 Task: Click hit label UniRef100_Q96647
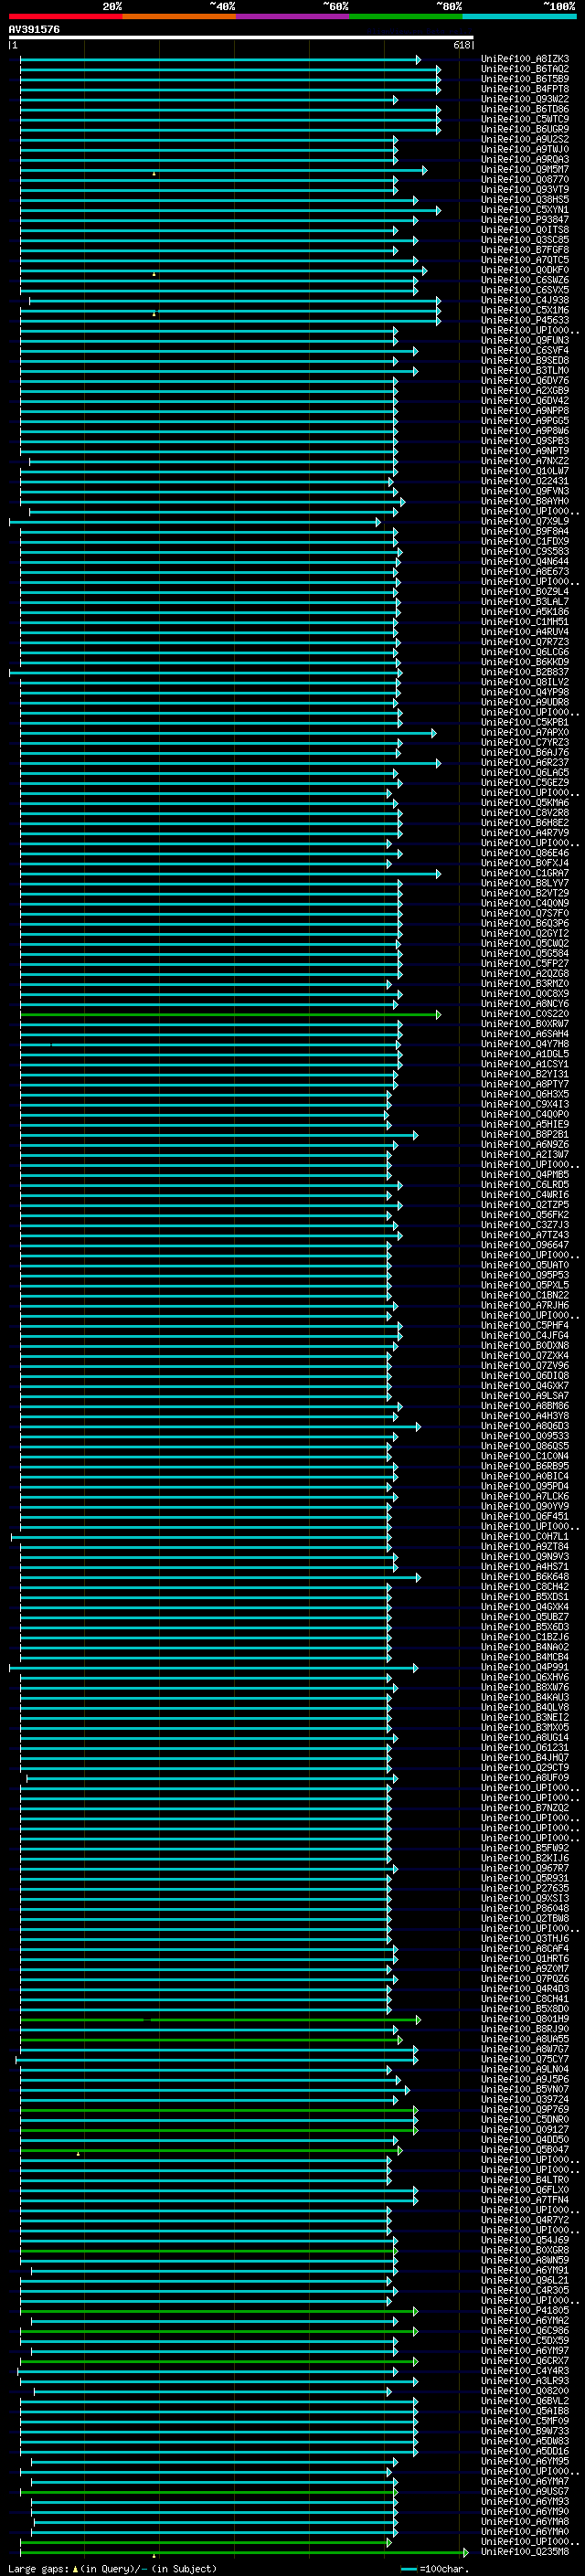point(524,1245)
